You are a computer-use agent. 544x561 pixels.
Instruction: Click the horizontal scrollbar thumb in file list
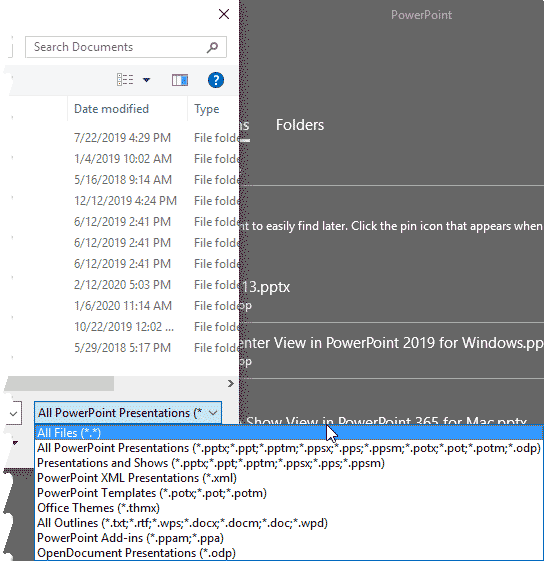[60, 384]
